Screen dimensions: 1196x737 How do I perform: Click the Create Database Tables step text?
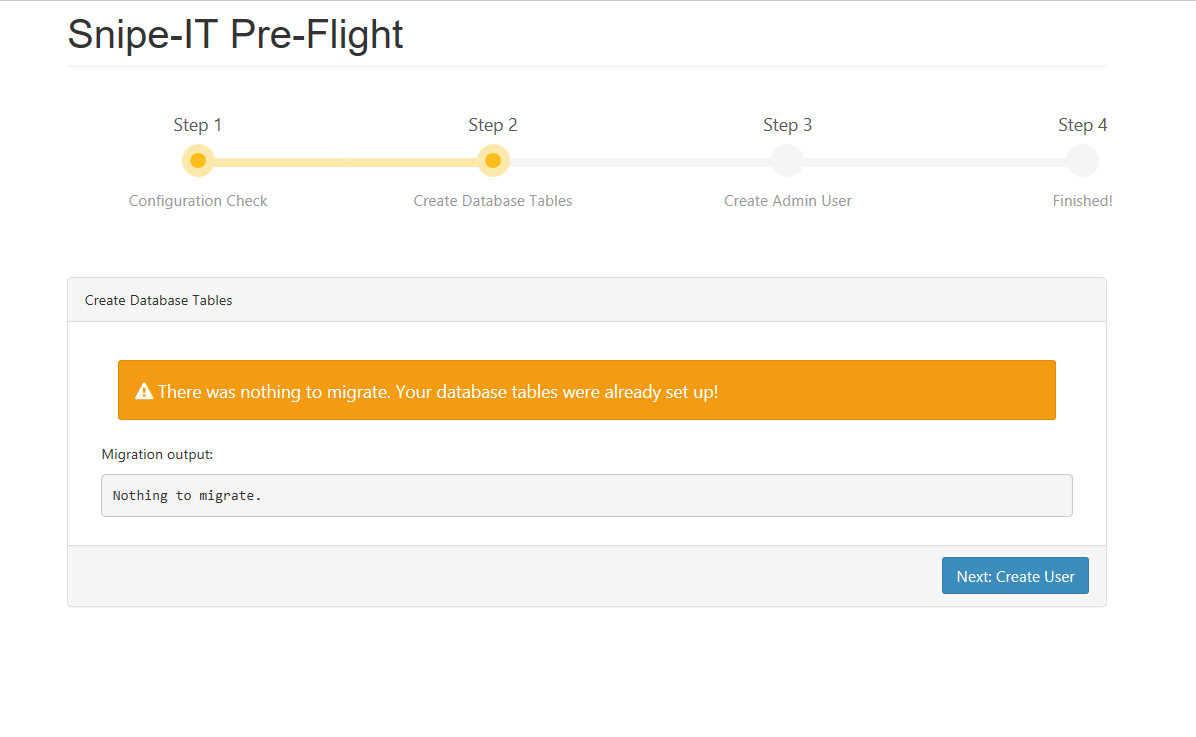493,201
